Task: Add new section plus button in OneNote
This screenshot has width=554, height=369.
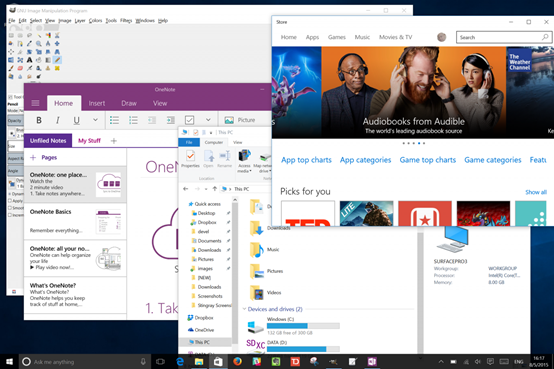Action: tap(114, 141)
